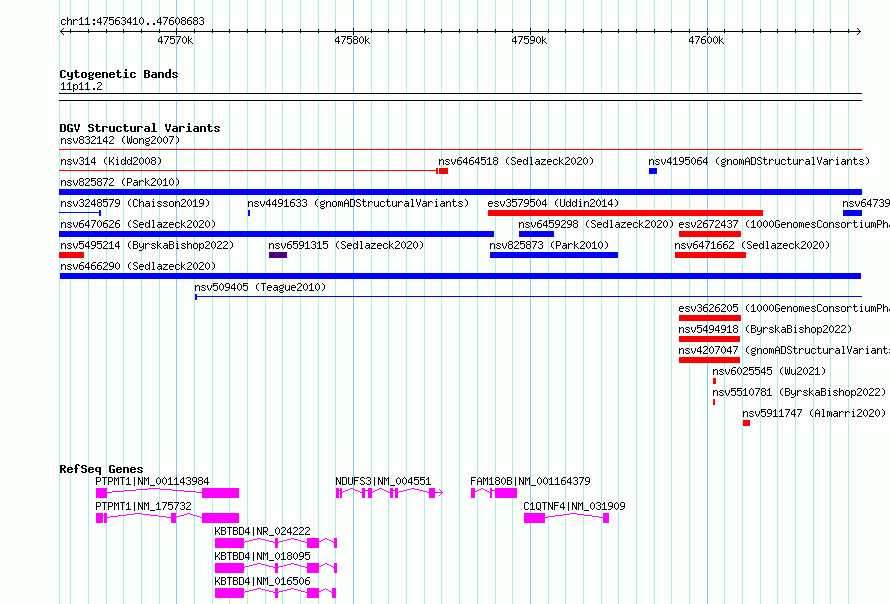Select the nsv825872 (Park2010) label
The image size is (890, 604).
[x=120, y=182]
